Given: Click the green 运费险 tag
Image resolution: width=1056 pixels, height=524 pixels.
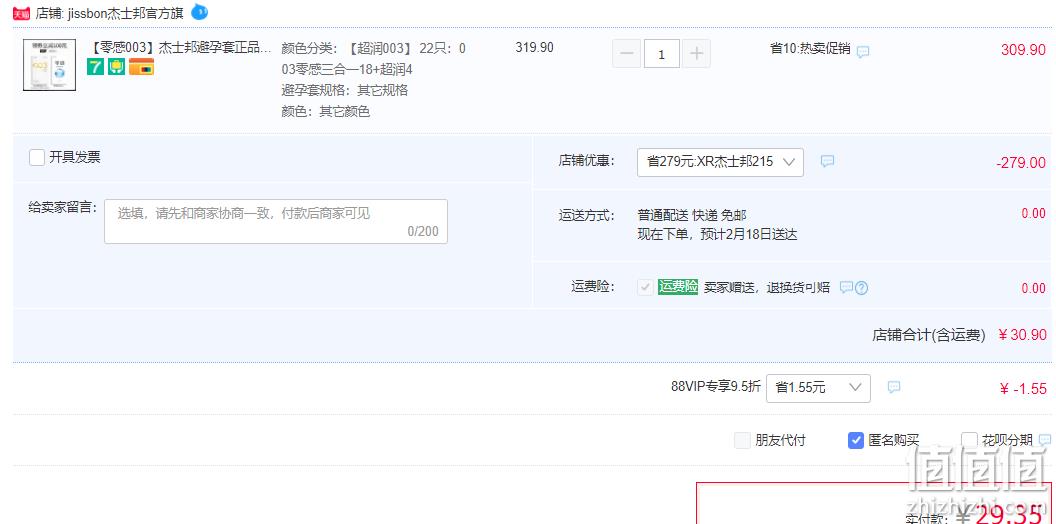Looking at the screenshot, I should click(678, 287).
